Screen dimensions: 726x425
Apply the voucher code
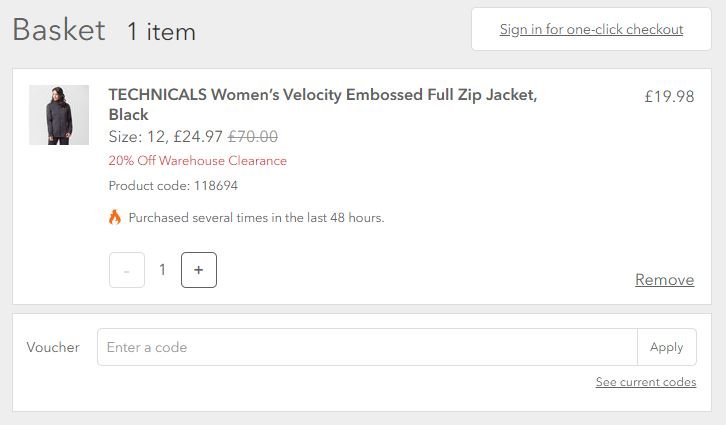667,347
